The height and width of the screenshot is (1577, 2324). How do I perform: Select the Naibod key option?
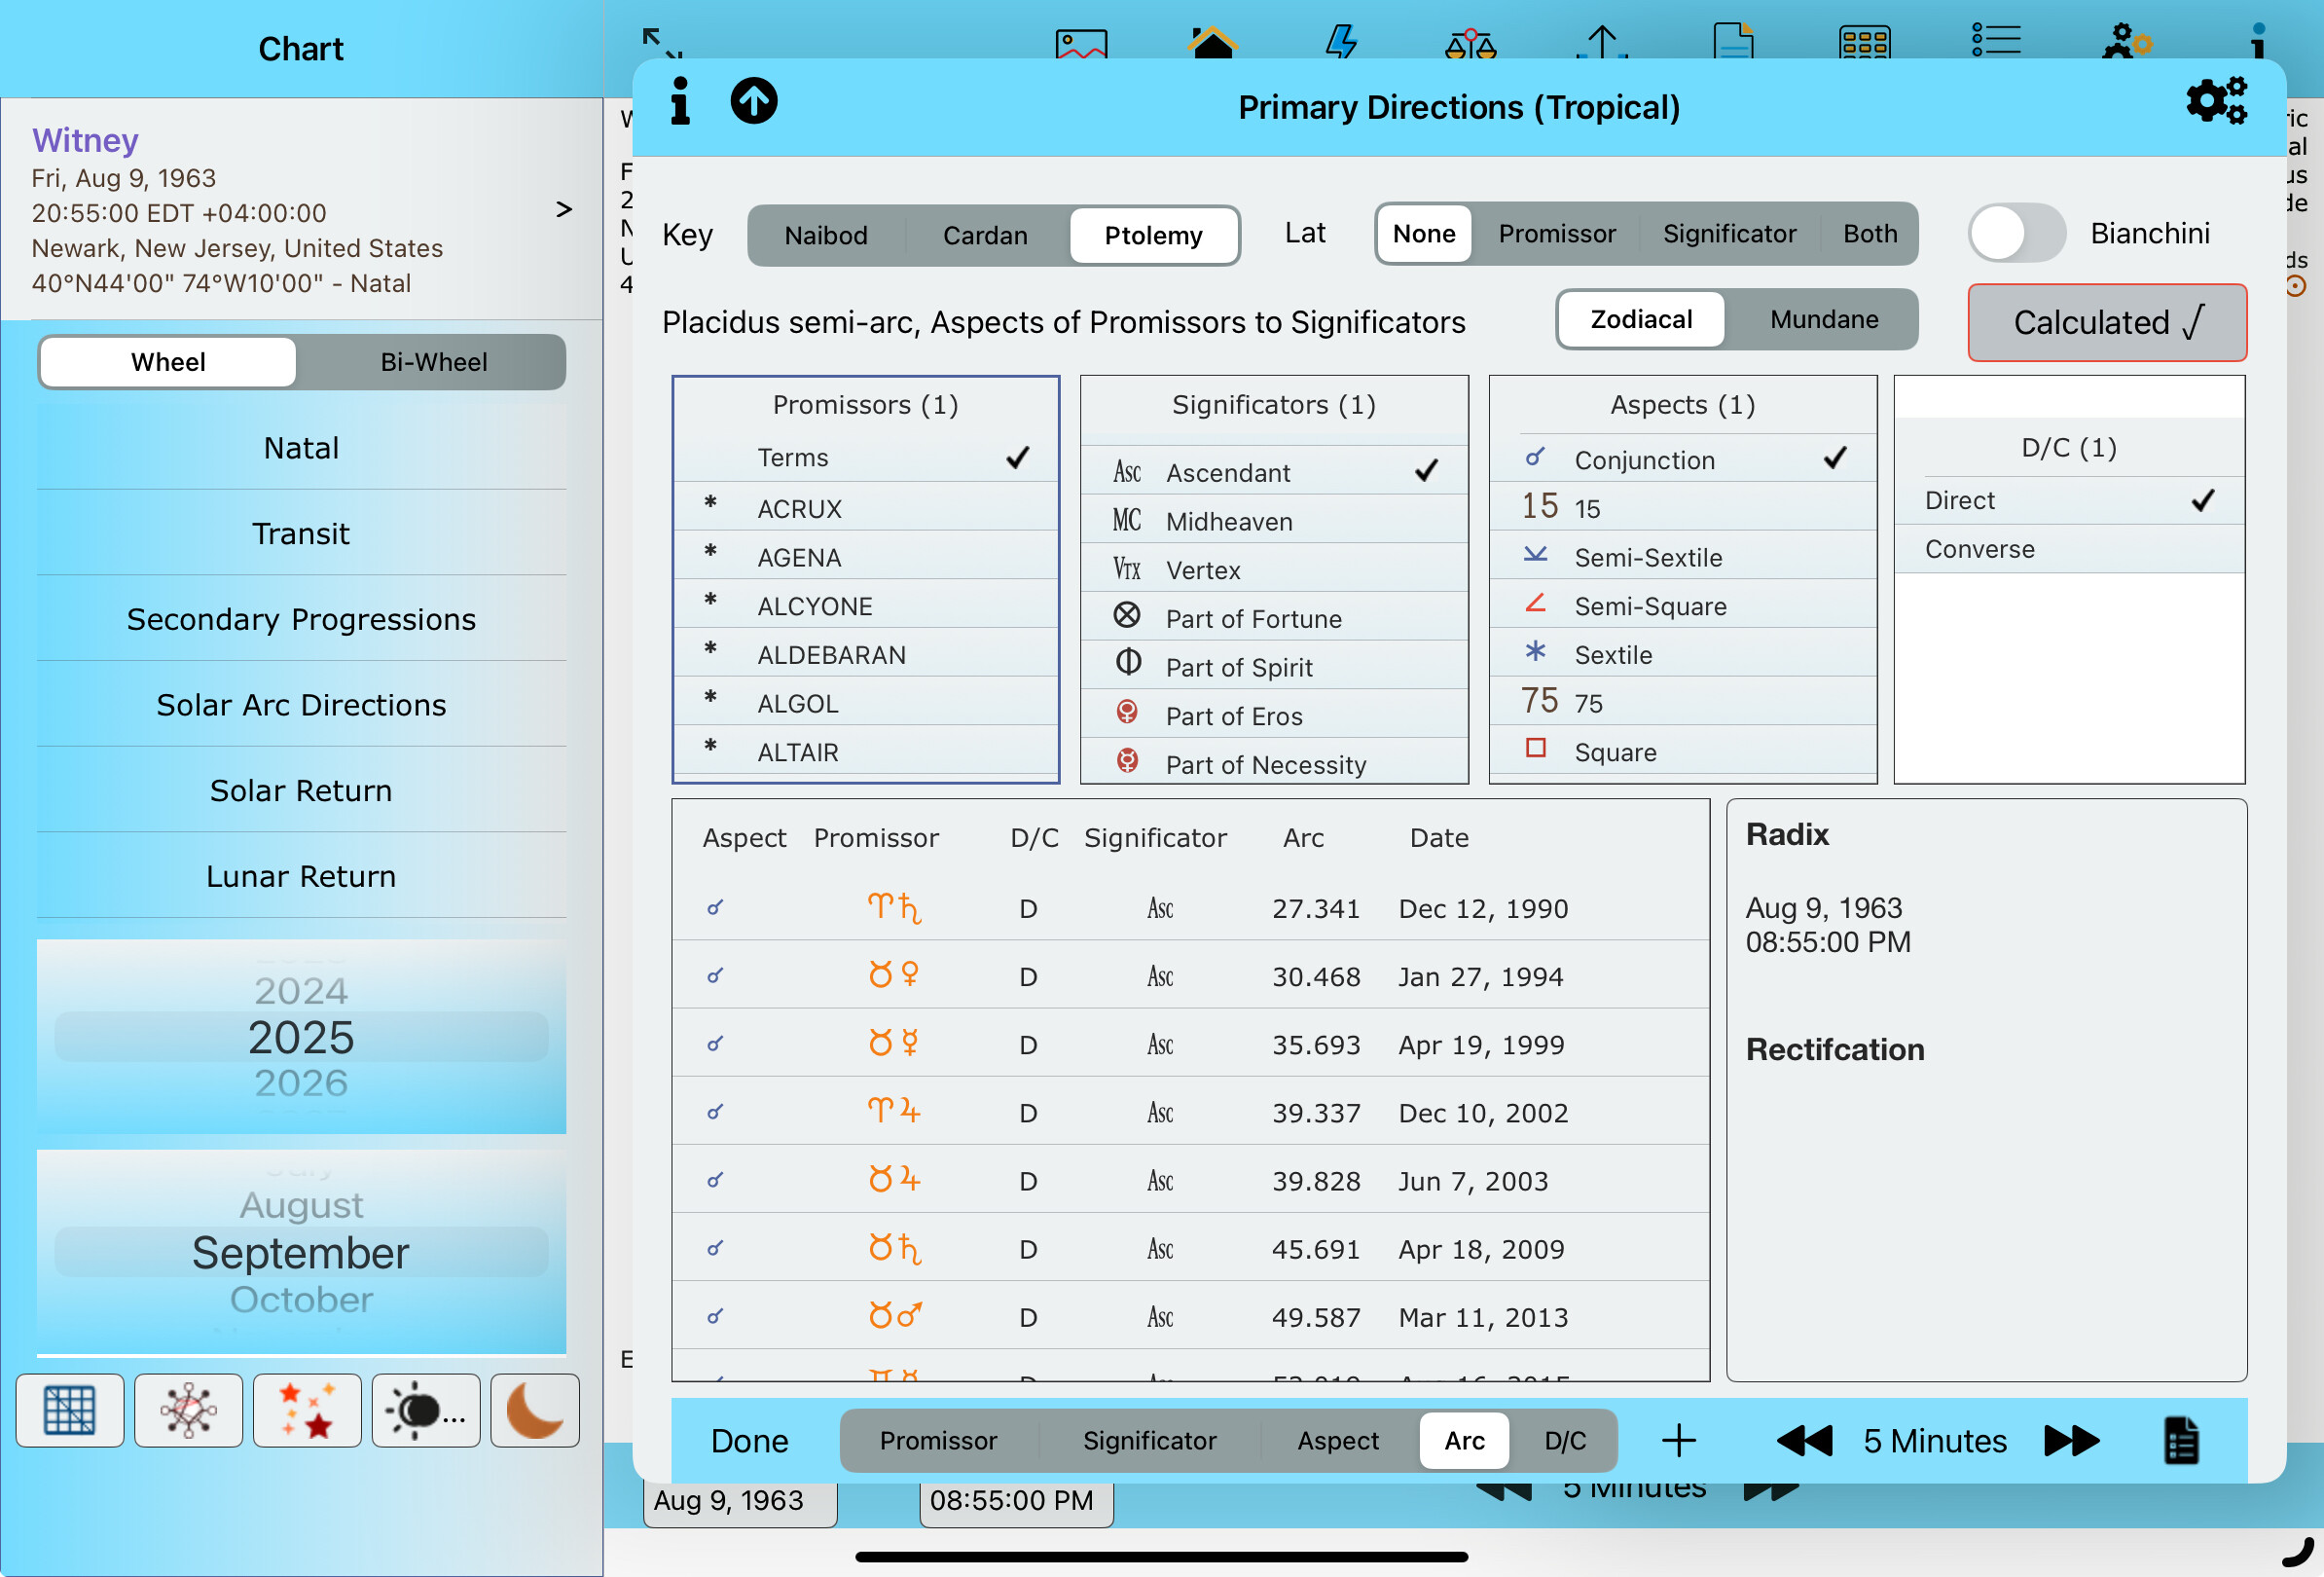pos(825,235)
